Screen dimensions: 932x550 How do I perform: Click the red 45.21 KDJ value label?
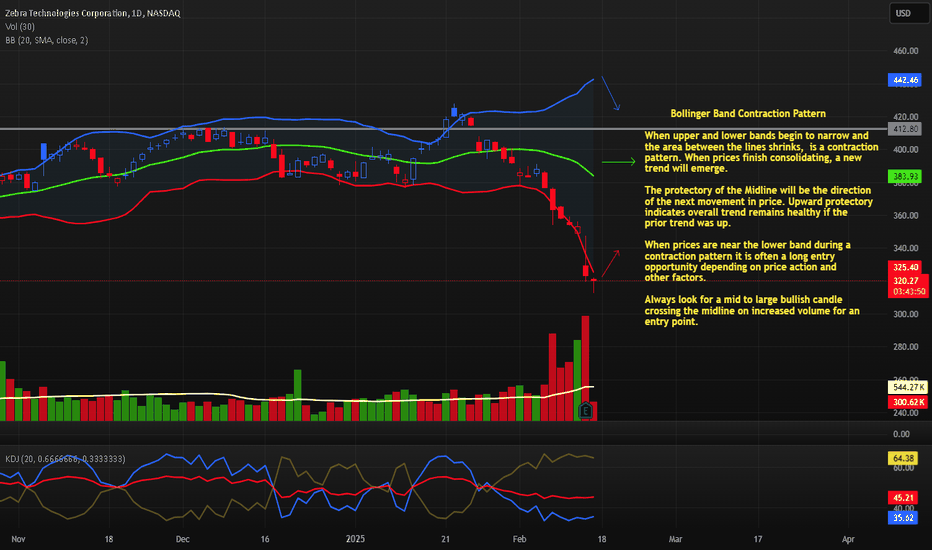(x=903, y=497)
